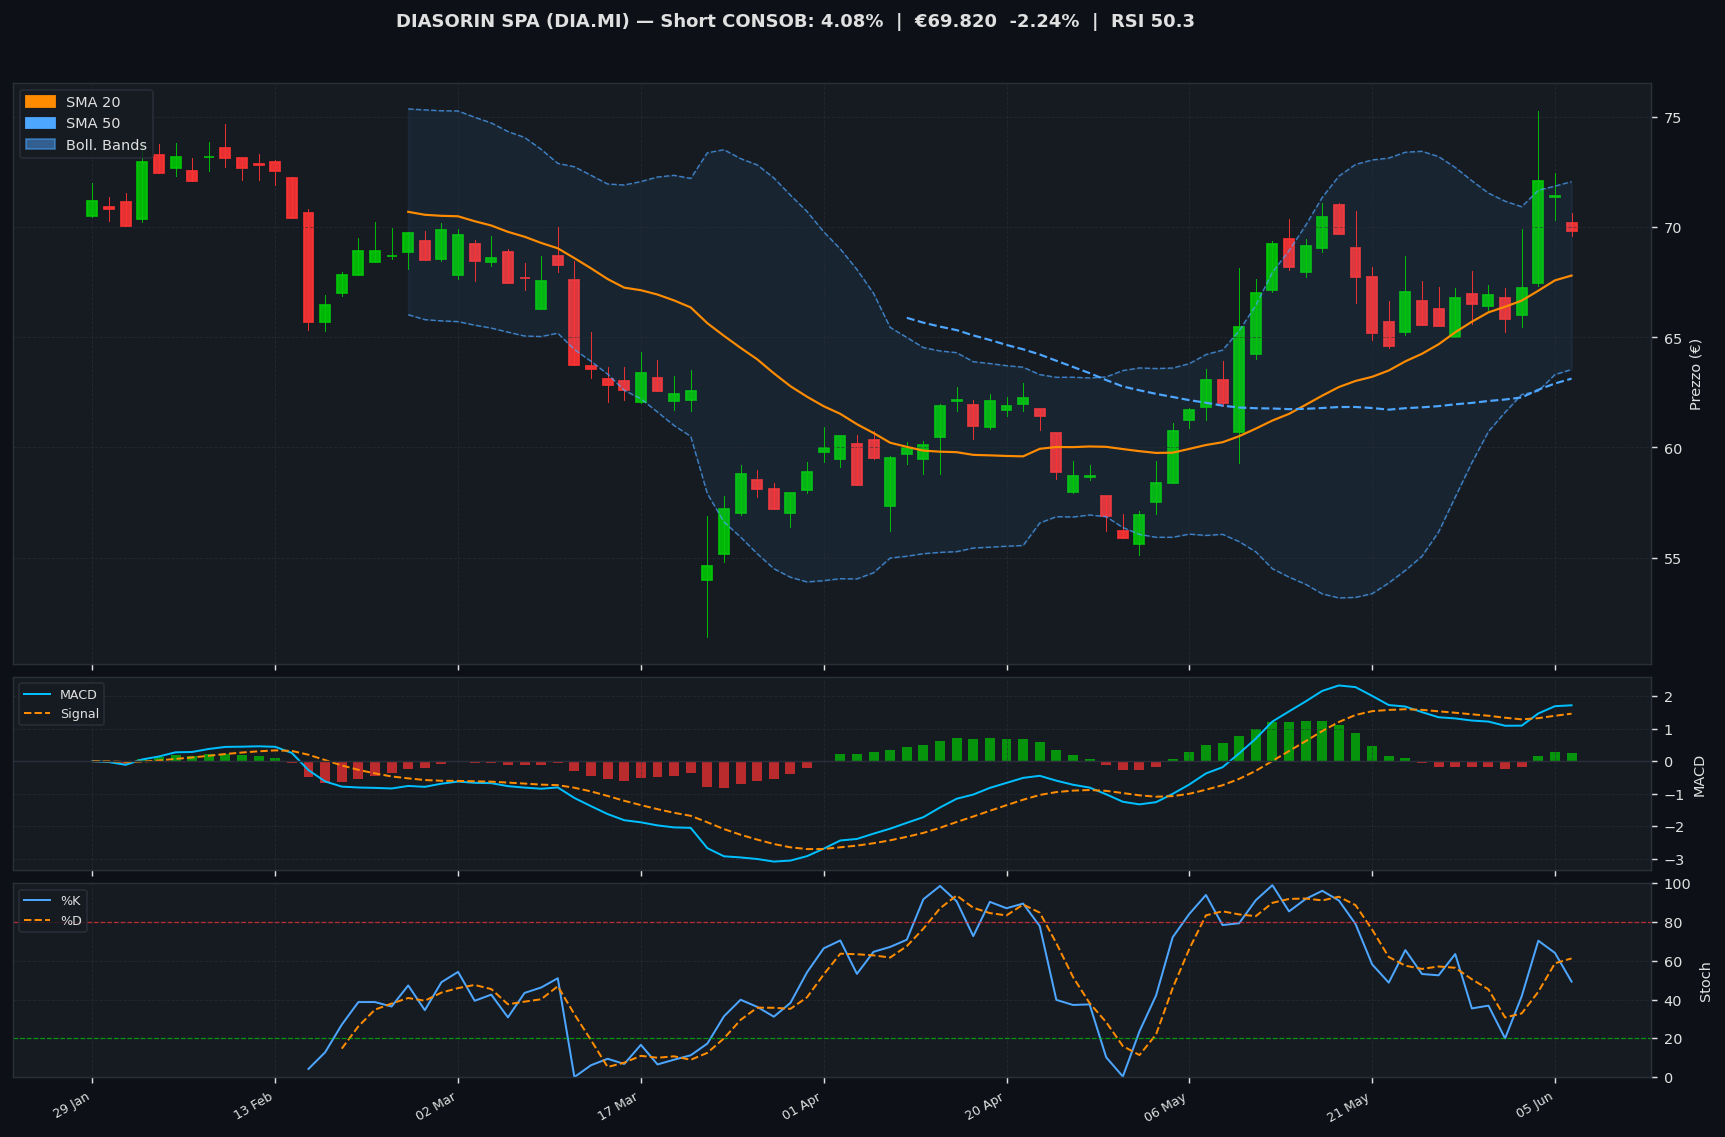Image resolution: width=1725 pixels, height=1137 pixels.
Task: Click the MACD legend entry
Action: [x=61, y=695]
